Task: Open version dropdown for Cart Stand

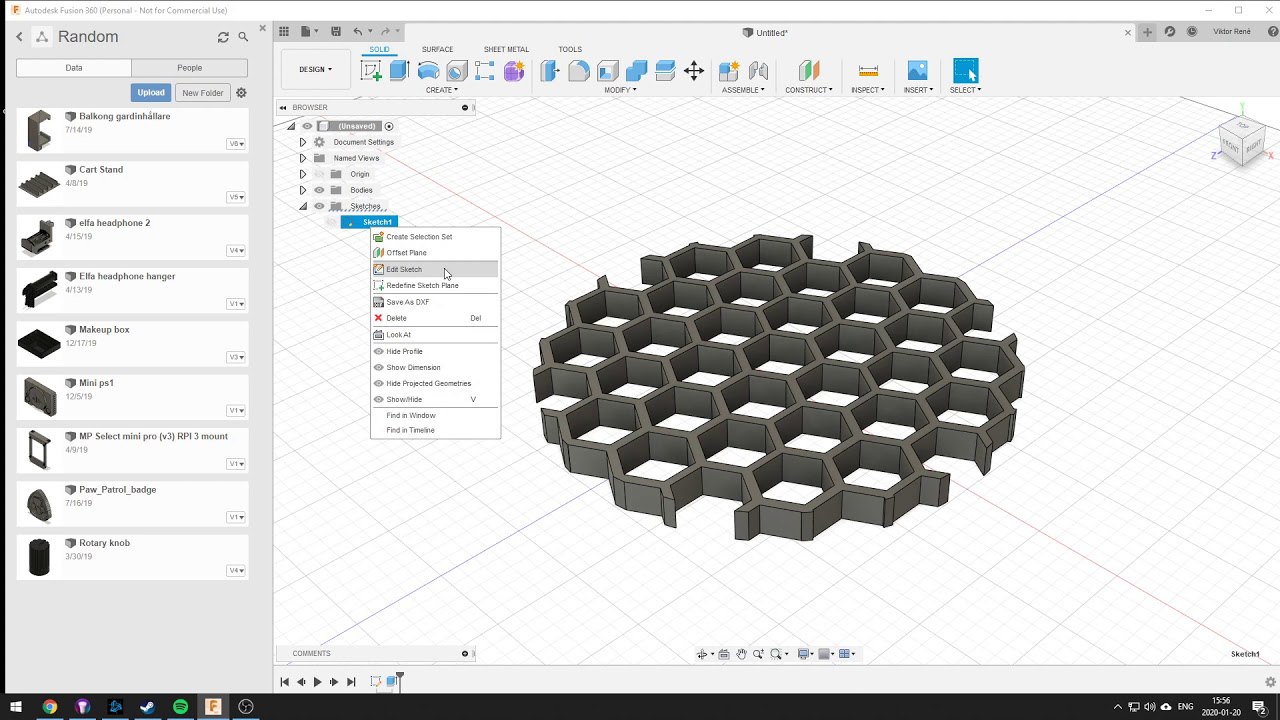Action: point(236,197)
